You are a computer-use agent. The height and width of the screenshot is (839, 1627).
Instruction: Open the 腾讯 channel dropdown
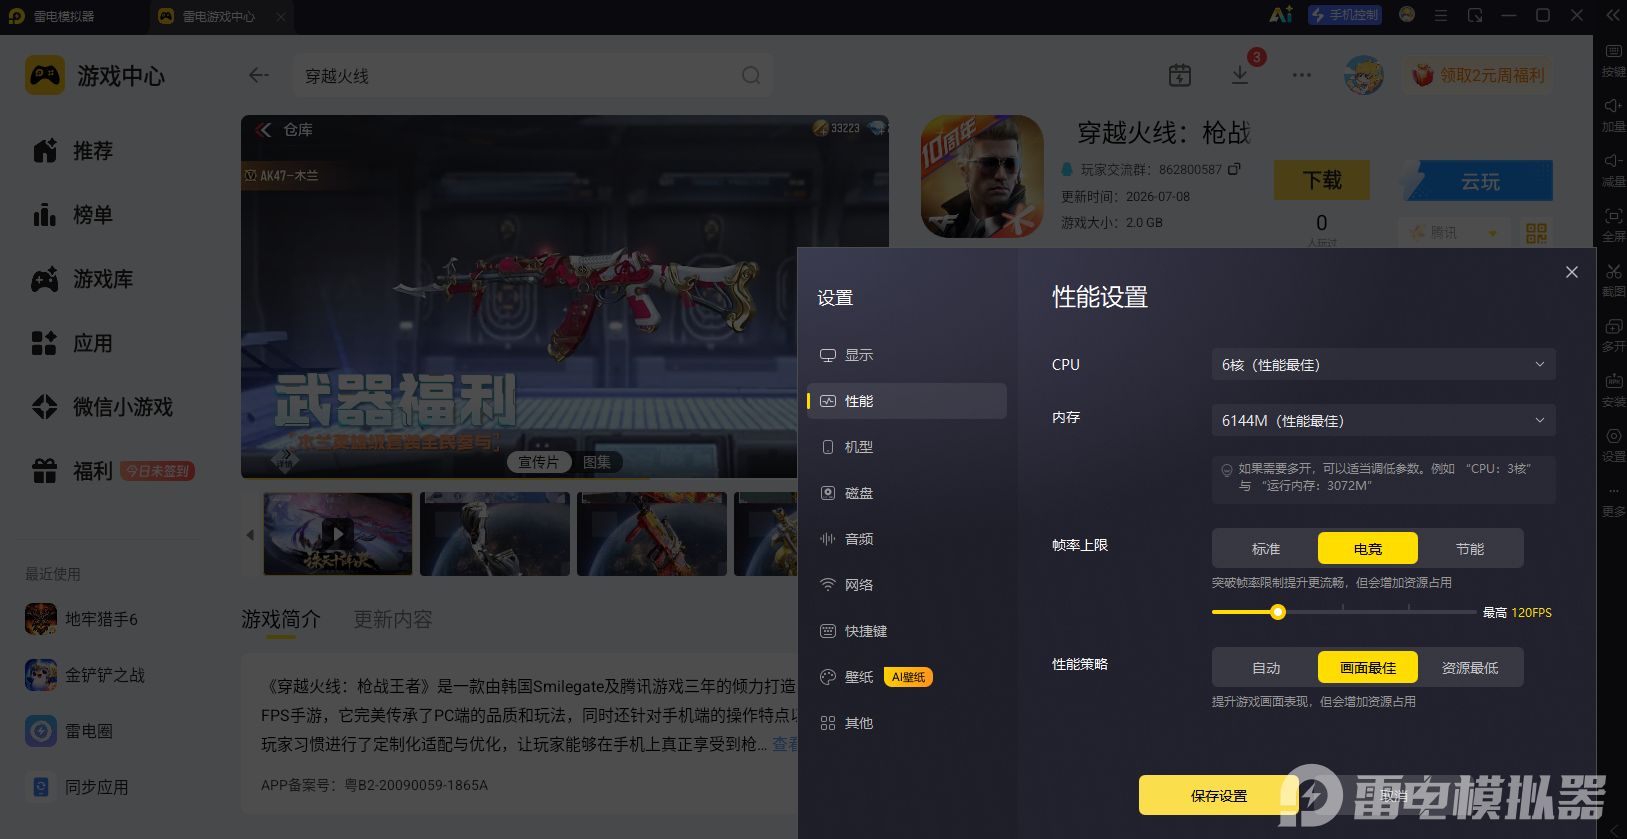pyautogui.click(x=1453, y=233)
